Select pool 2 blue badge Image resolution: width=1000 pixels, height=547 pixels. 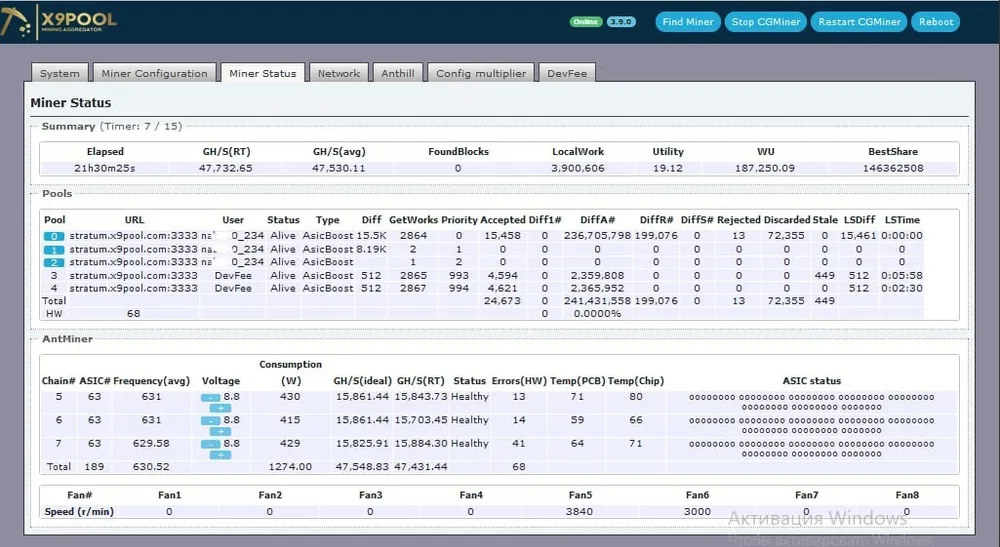pyautogui.click(x=54, y=262)
